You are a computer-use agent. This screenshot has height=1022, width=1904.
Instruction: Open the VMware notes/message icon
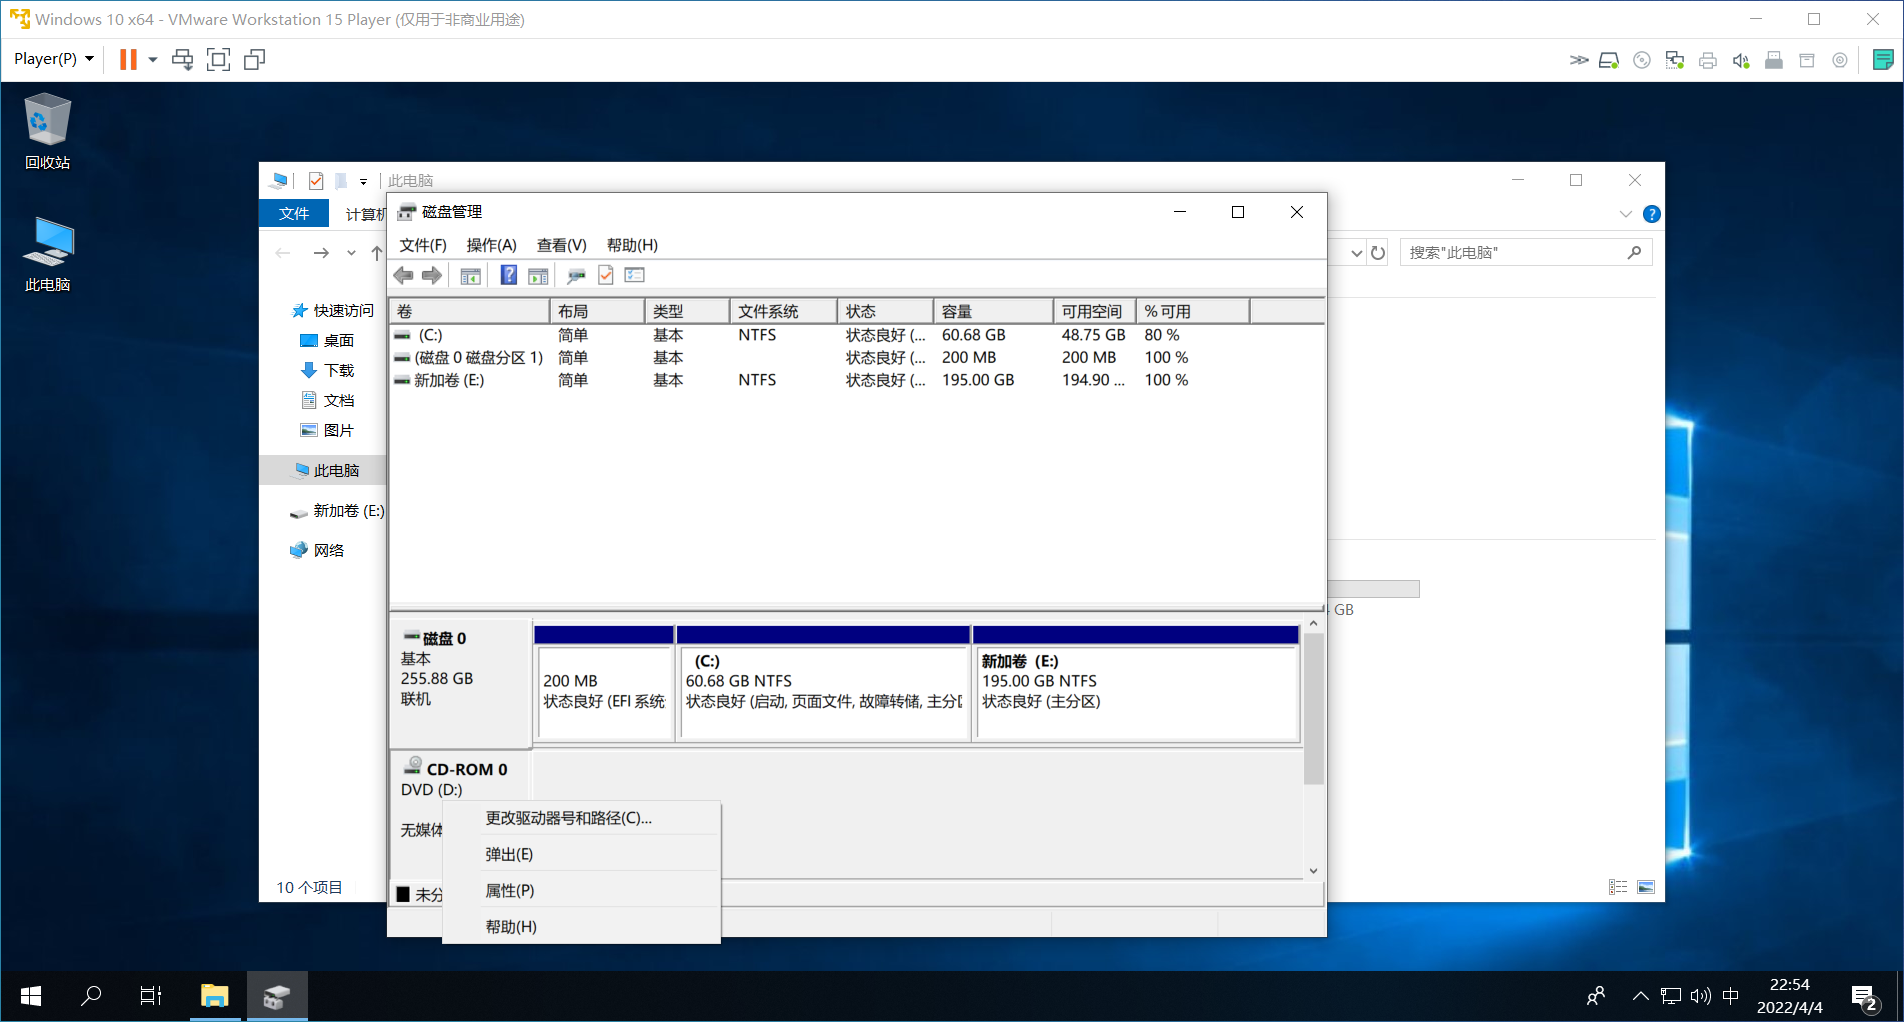(1883, 60)
